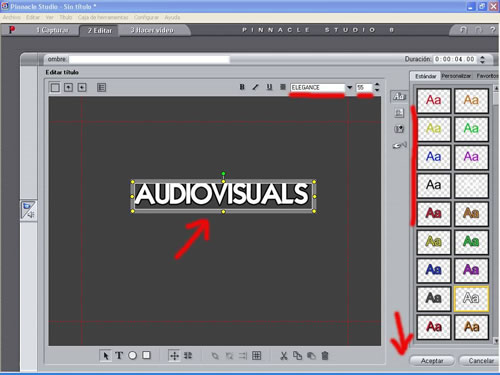Click the redo icon at top right
The image size is (500, 375).
[x=478, y=30]
